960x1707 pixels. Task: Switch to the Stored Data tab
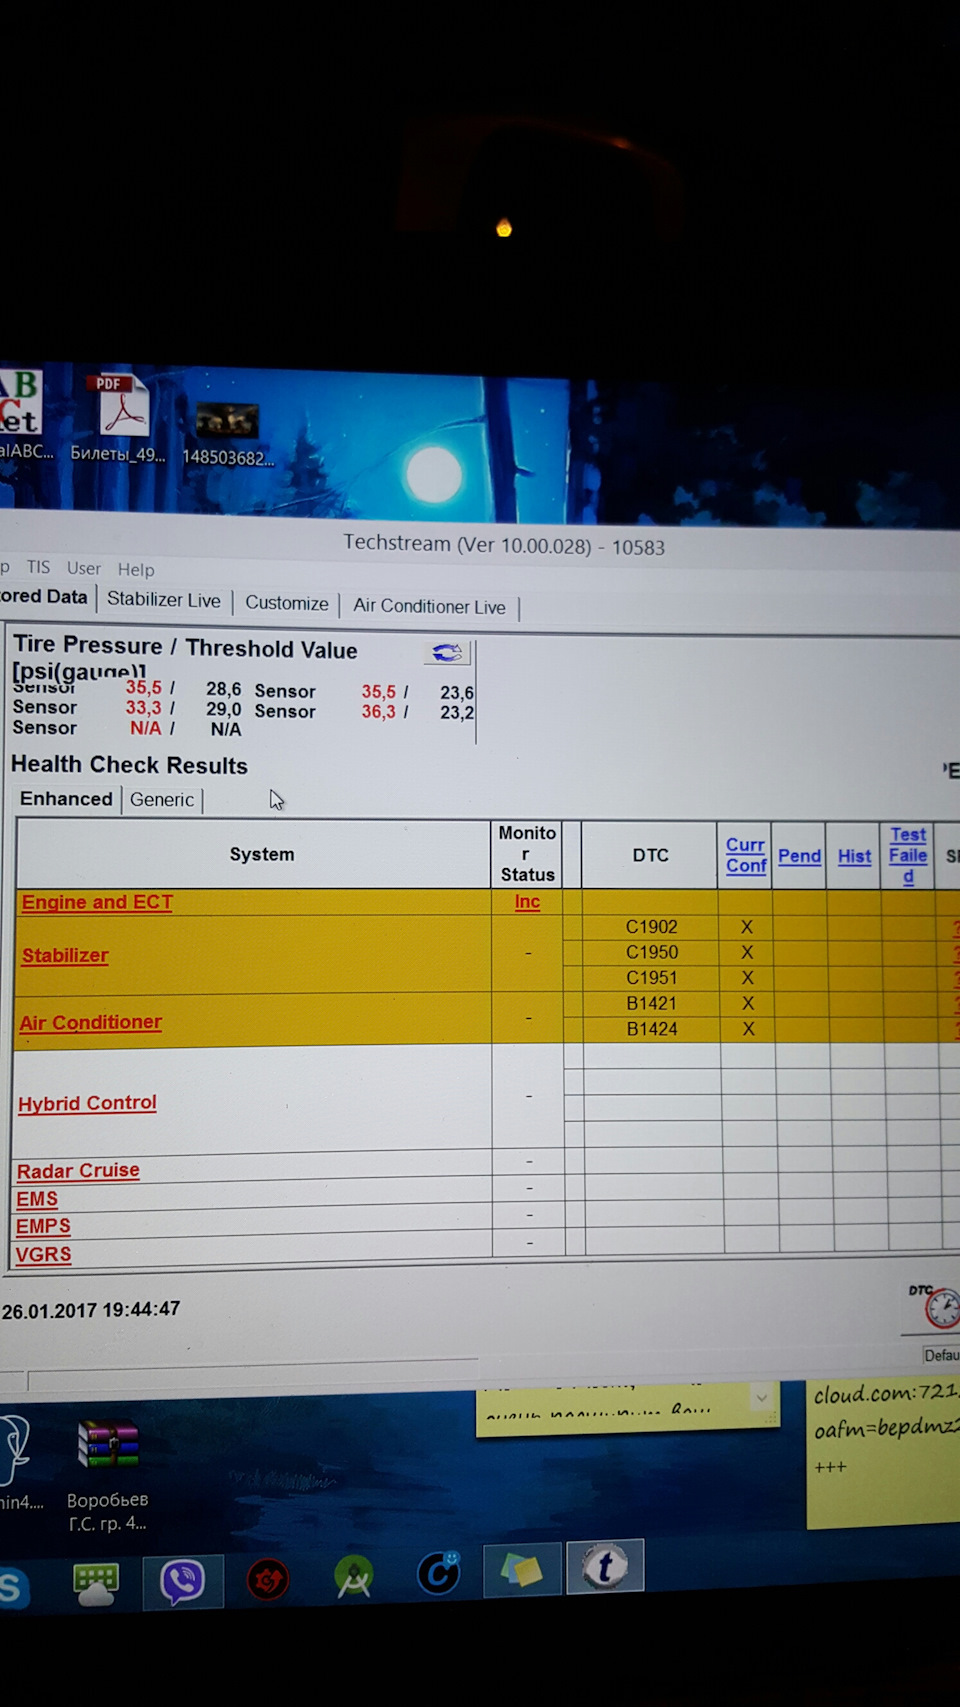pyautogui.click(x=44, y=596)
